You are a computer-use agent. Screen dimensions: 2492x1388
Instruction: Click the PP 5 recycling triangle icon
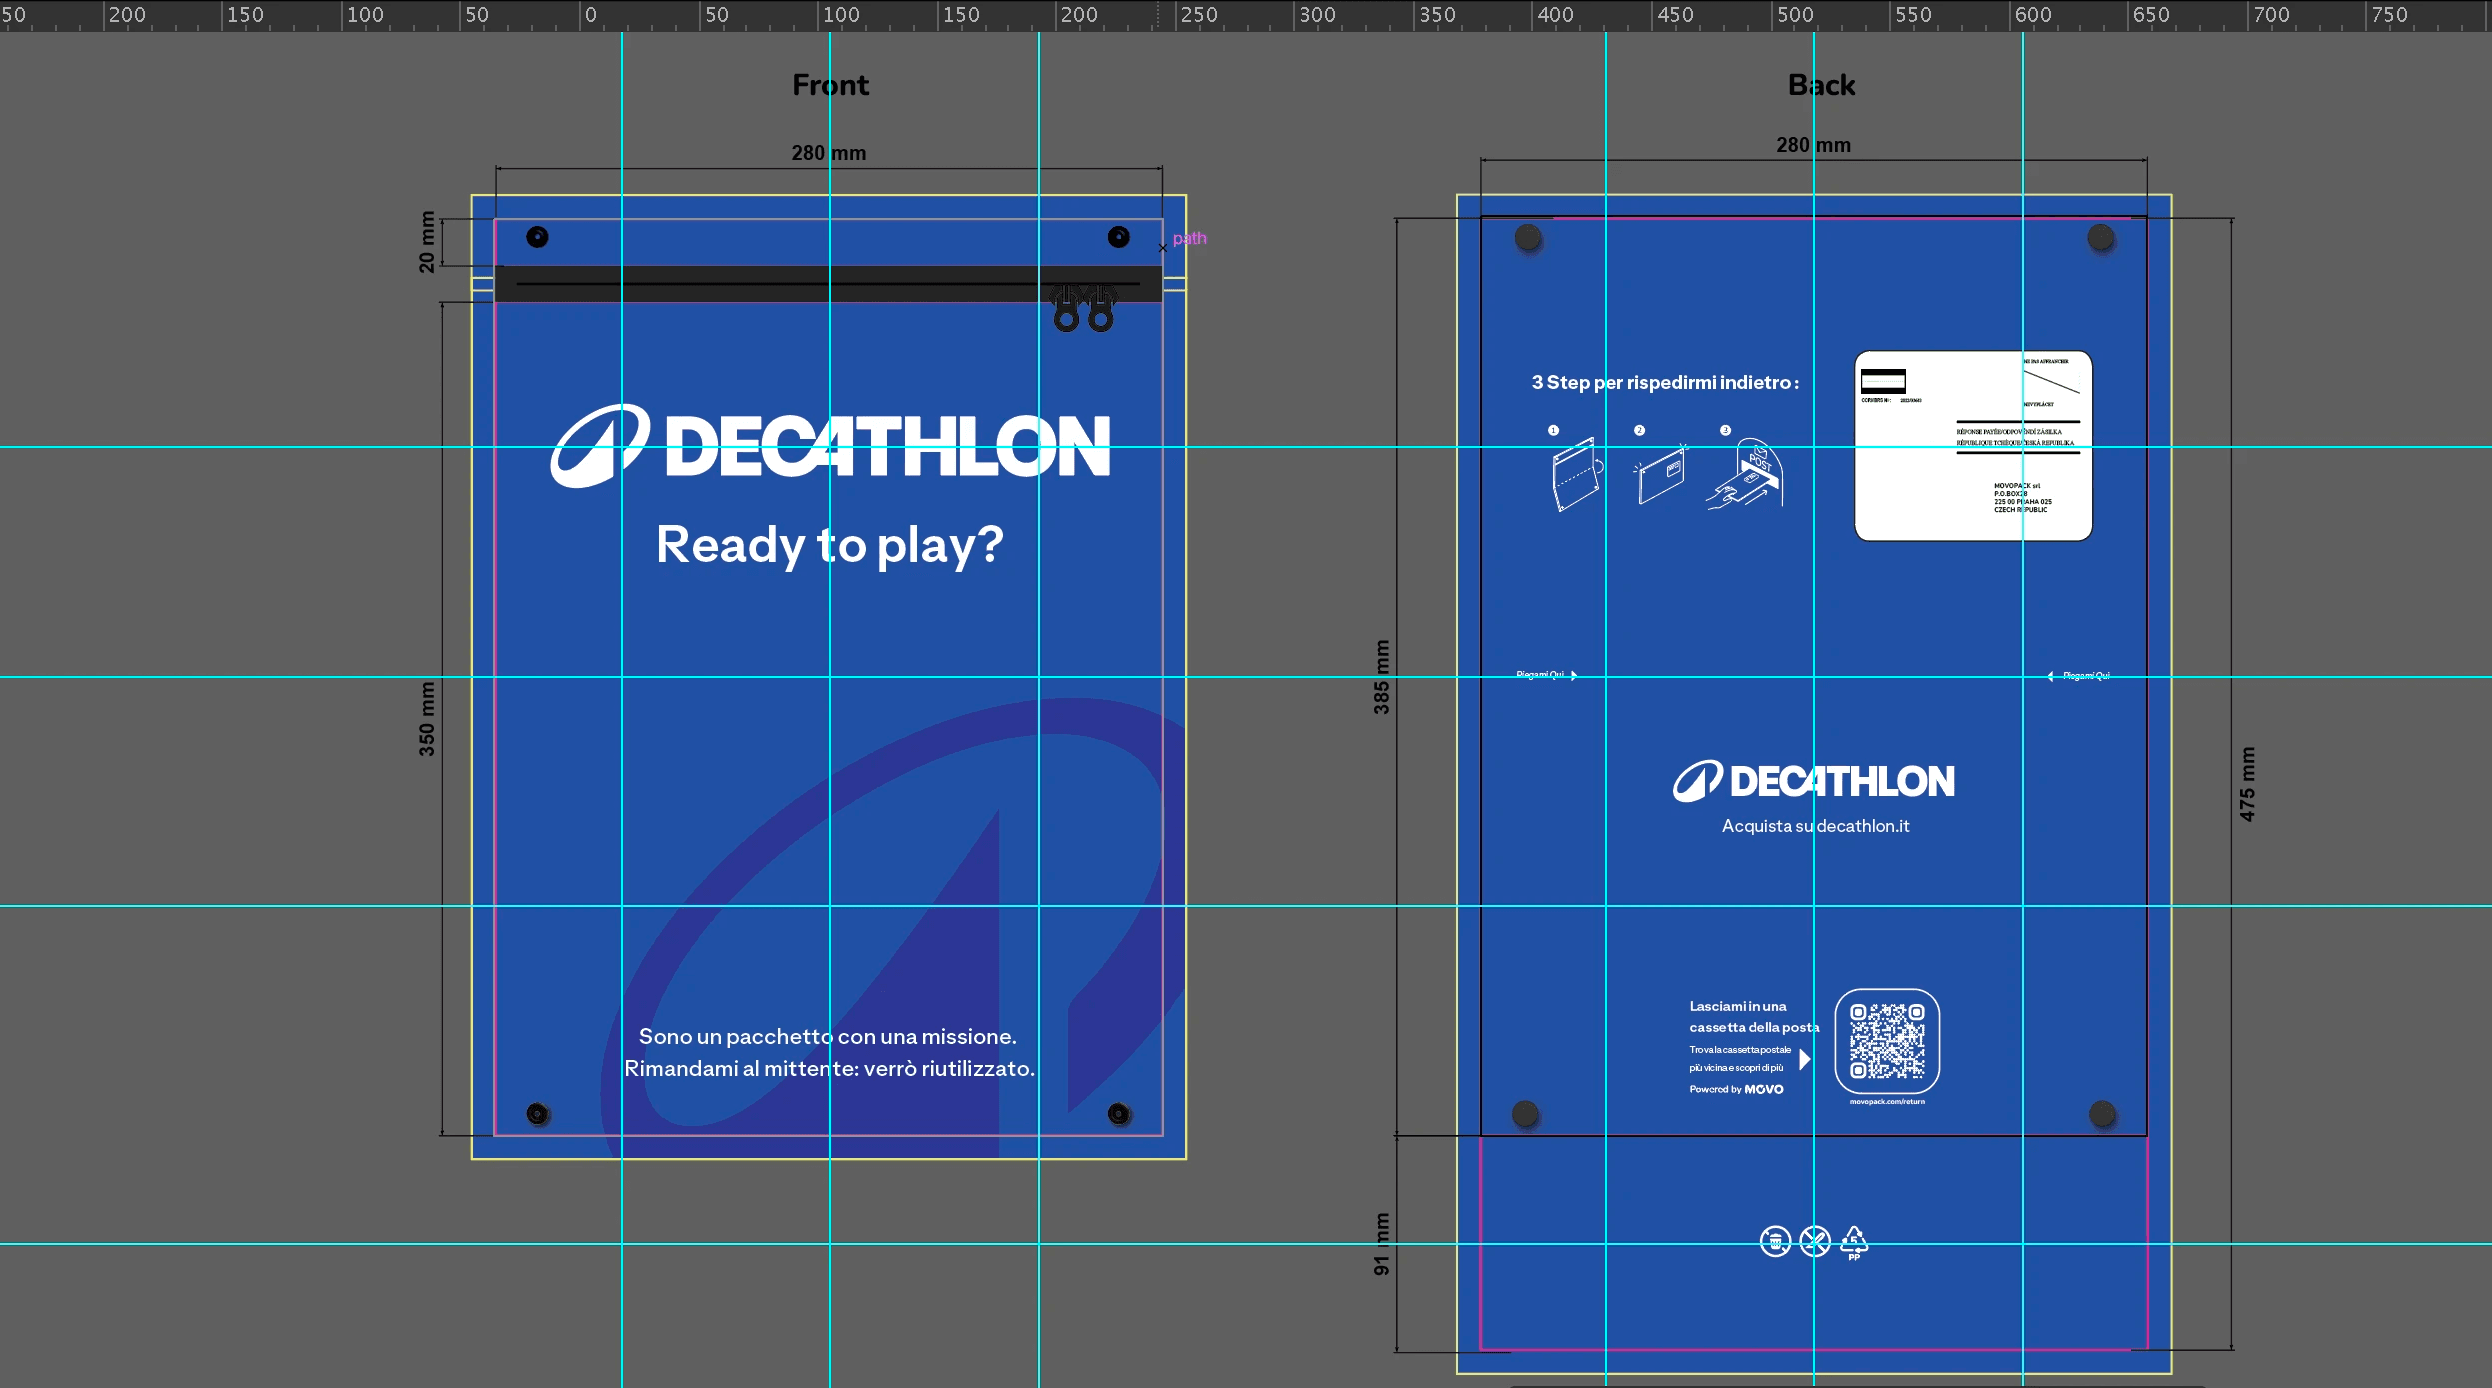(x=1854, y=1241)
